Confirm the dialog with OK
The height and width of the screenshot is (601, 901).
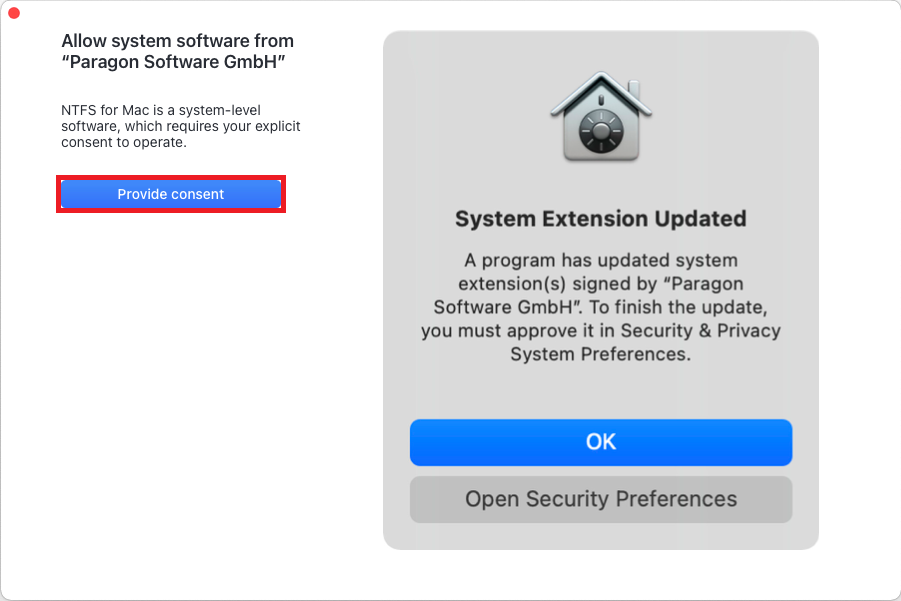[600, 442]
